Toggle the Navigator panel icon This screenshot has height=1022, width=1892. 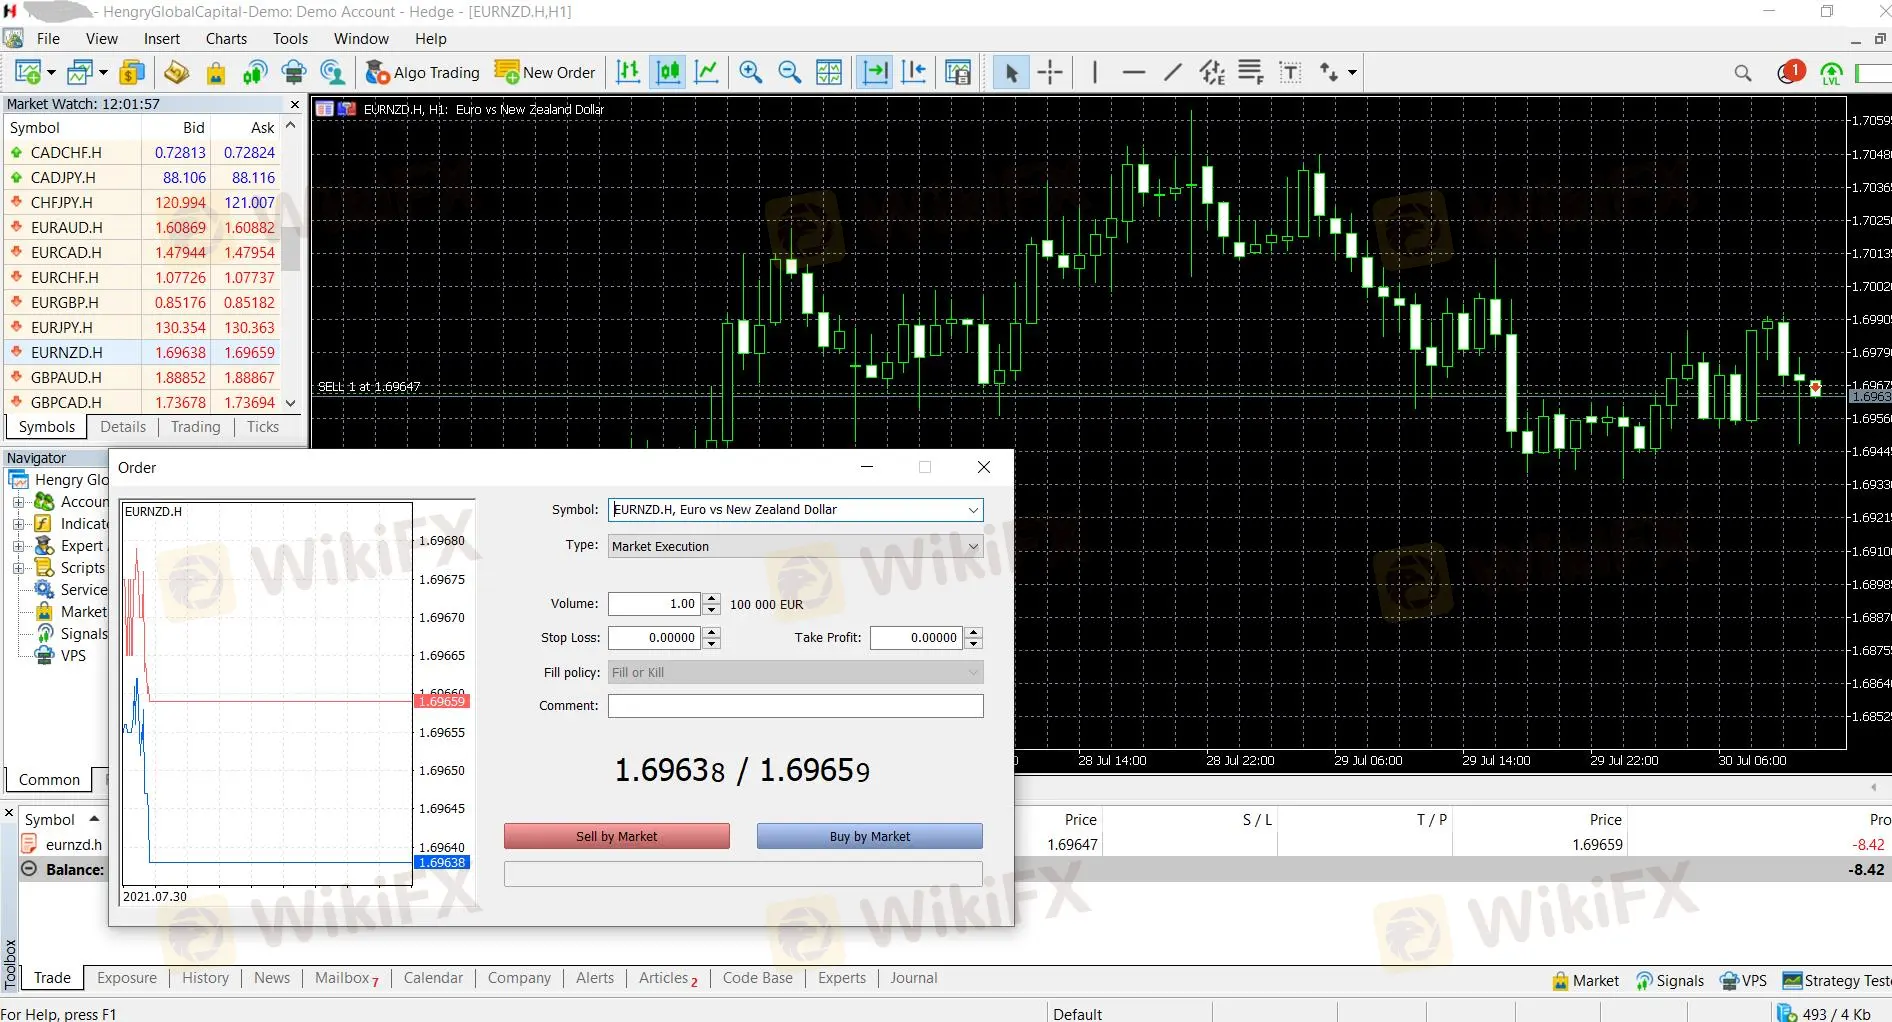177,72
